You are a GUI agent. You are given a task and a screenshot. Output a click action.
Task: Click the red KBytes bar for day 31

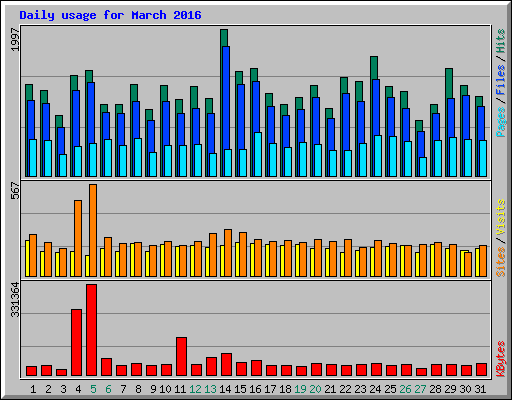point(482,370)
